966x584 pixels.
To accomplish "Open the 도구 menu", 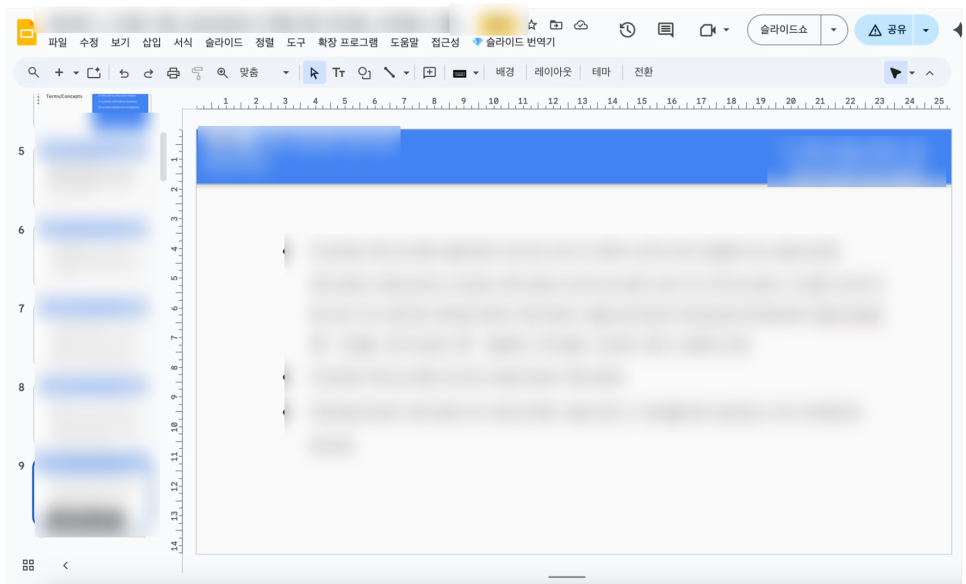I will [296, 43].
